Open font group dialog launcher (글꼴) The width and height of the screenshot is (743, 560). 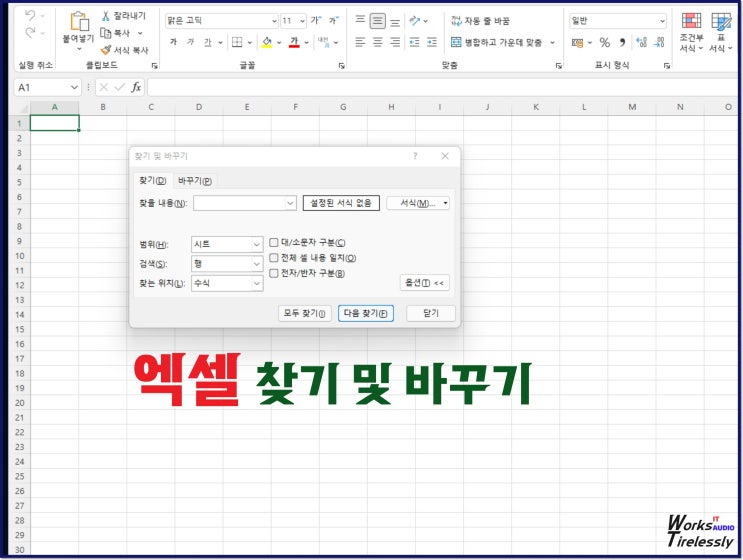click(x=341, y=66)
